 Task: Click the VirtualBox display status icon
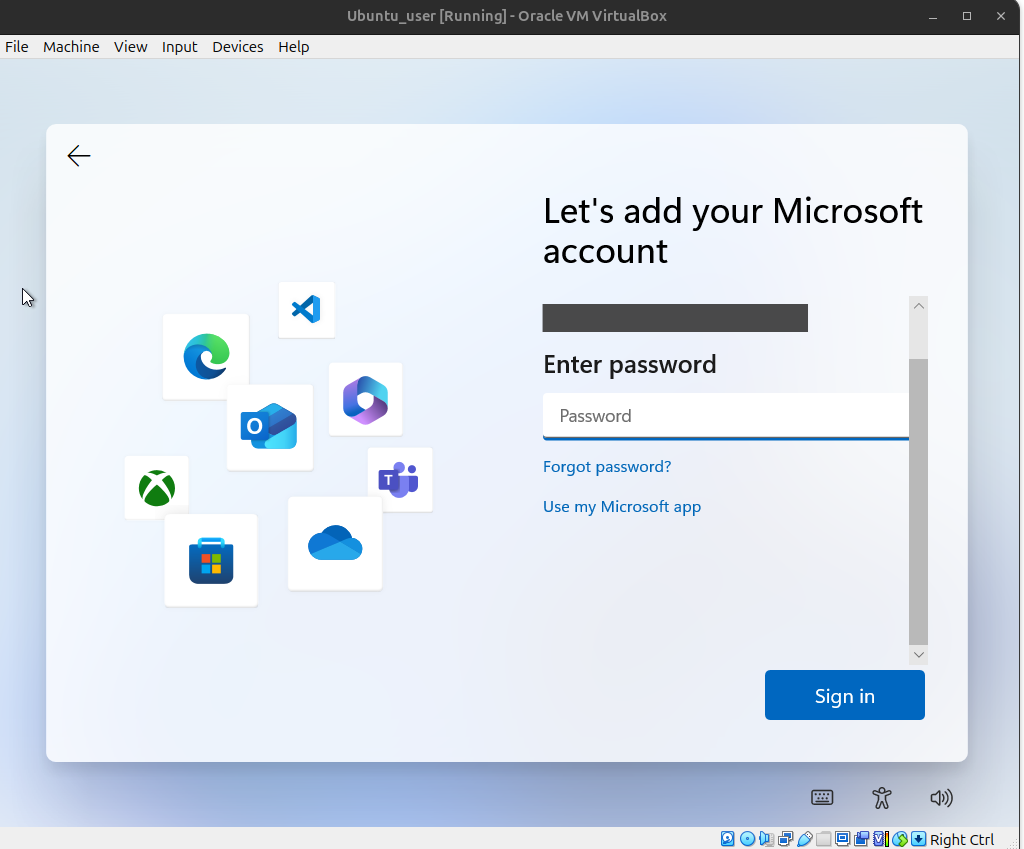[842, 839]
